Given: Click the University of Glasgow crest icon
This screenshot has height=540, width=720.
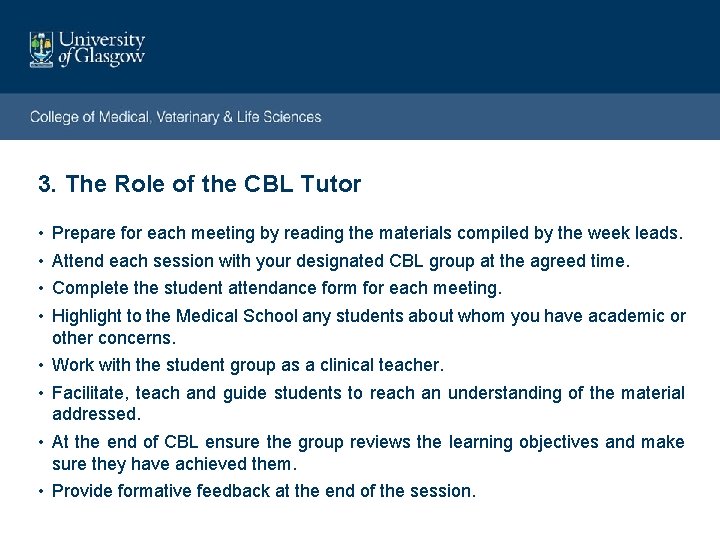Looking at the screenshot, I should (41, 50).
